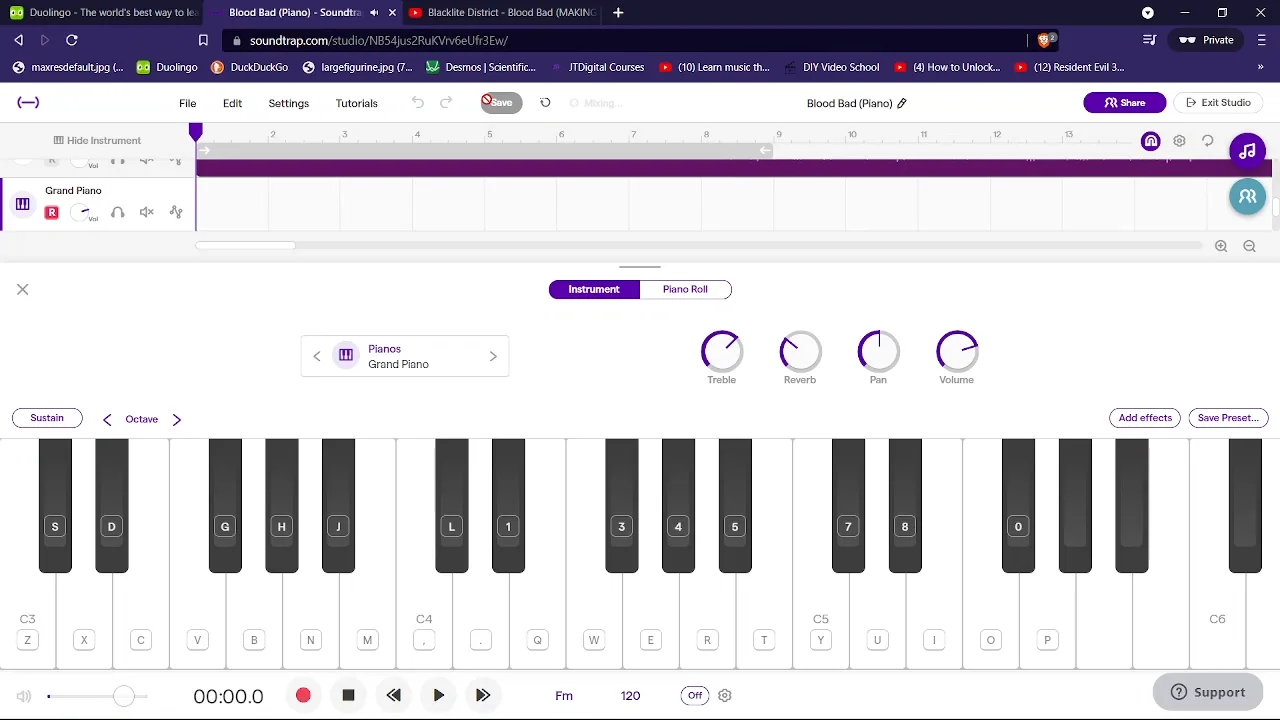Click the Volume knob in instrument panel
Image resolution: width=1280 pixels, height=720 pixels.
pyautogui.click(x=957, y=351)
